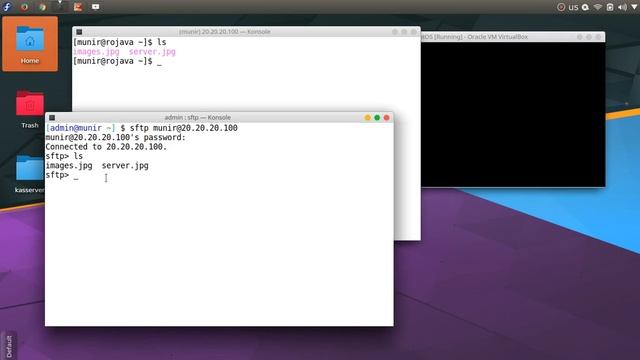
Task: Click images.jpg in the sftp listing
Action: (69, 166)
